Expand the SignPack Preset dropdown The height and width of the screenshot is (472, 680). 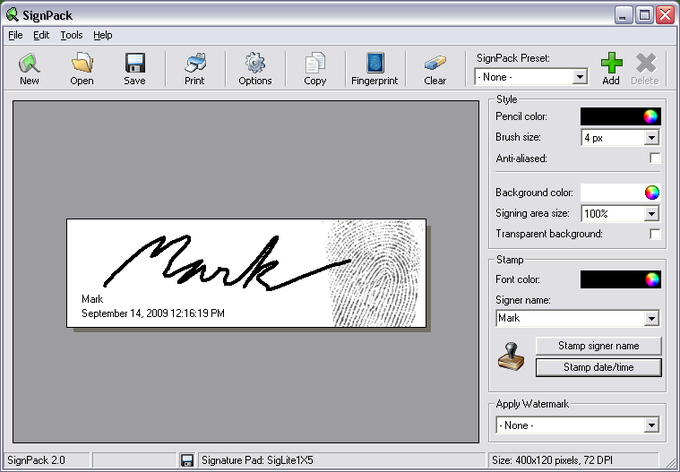point(580,77)
